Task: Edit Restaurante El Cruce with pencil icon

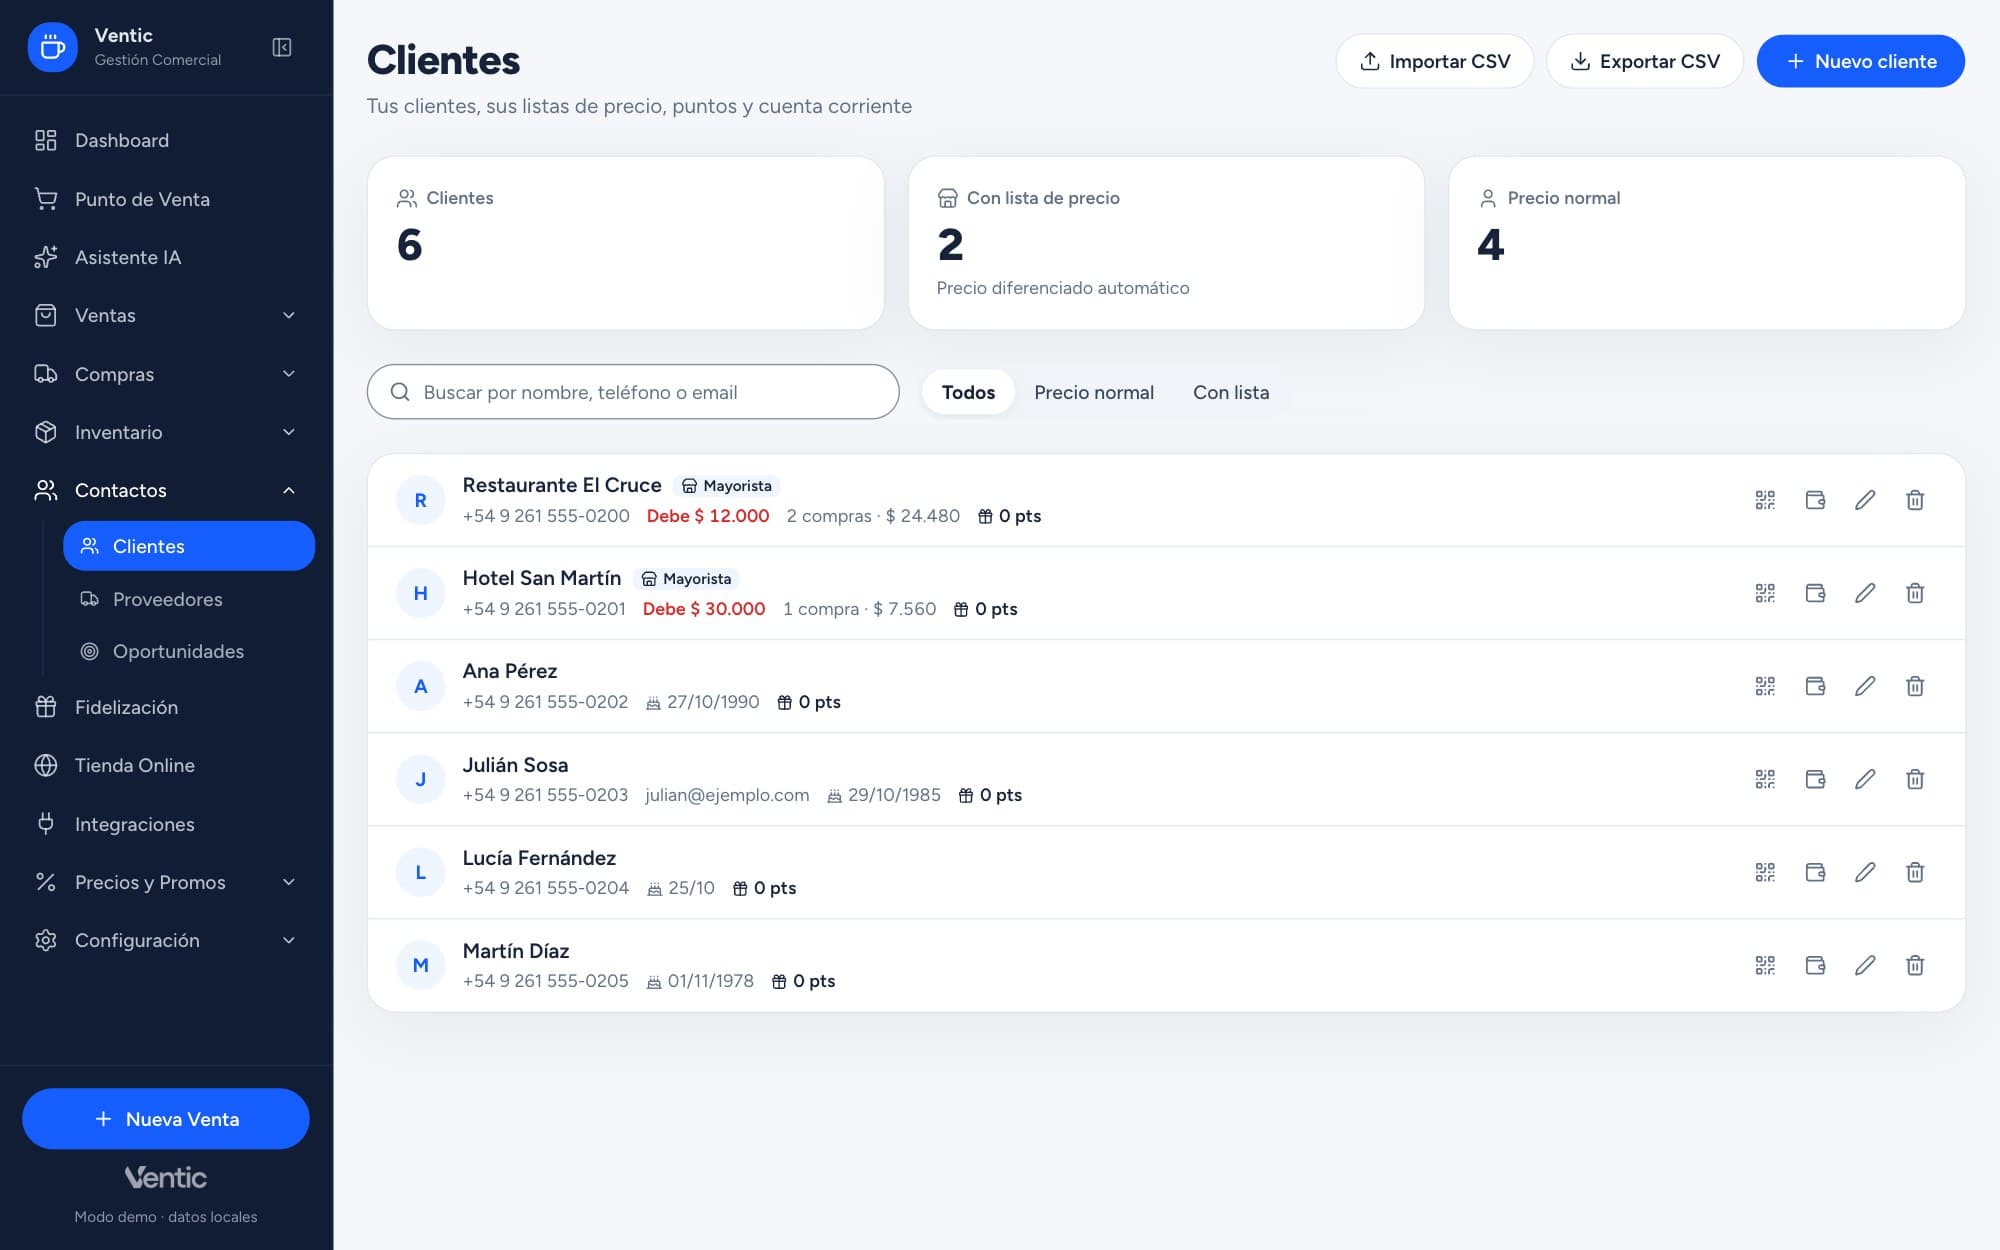Action: pyautogui.click(x=1865, y=500)
